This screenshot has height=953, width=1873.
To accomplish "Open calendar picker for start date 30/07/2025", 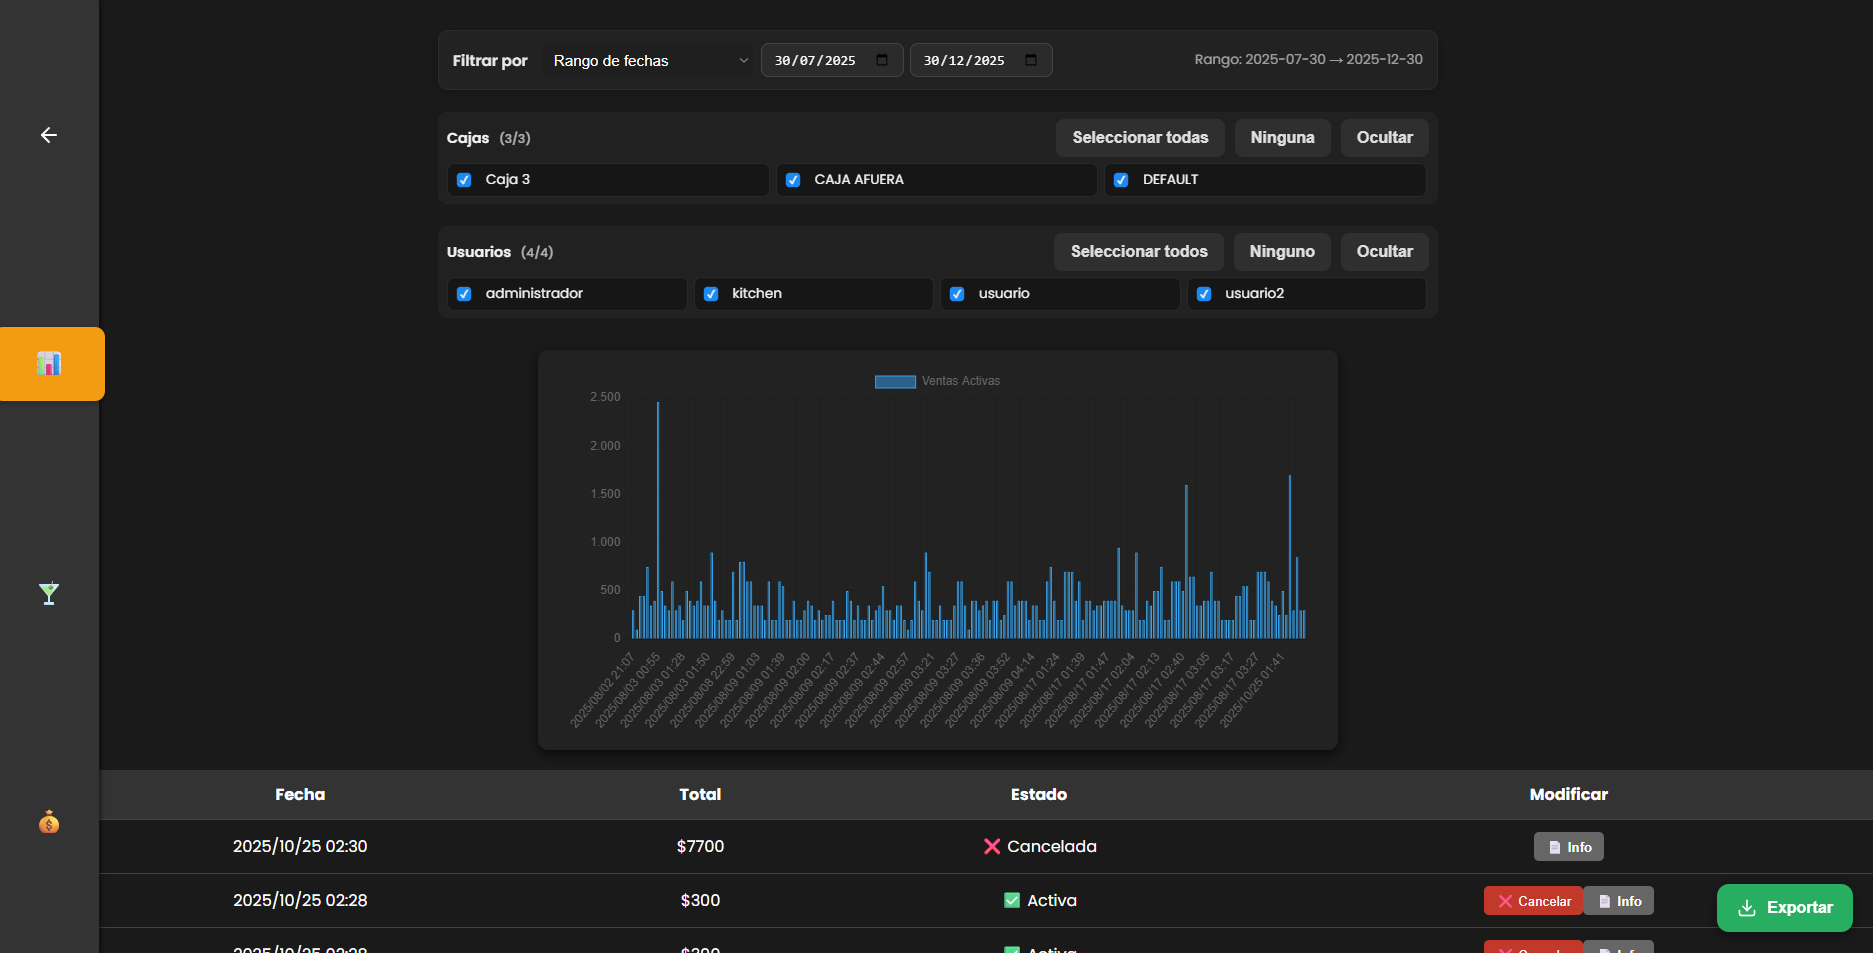I will pos(881,60).
